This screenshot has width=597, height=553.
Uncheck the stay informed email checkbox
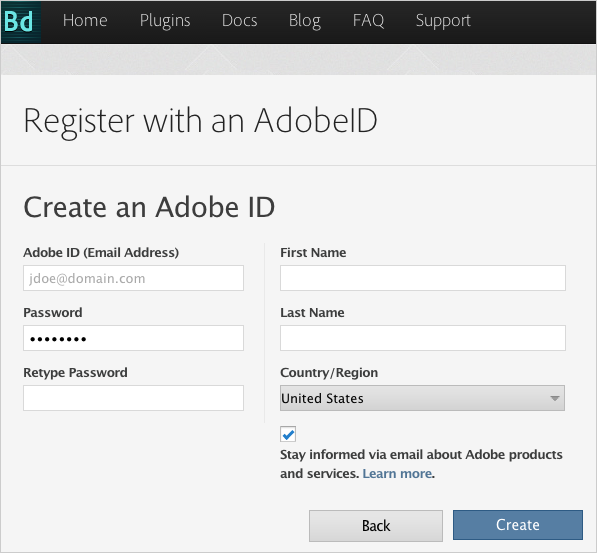pos(288,434)
